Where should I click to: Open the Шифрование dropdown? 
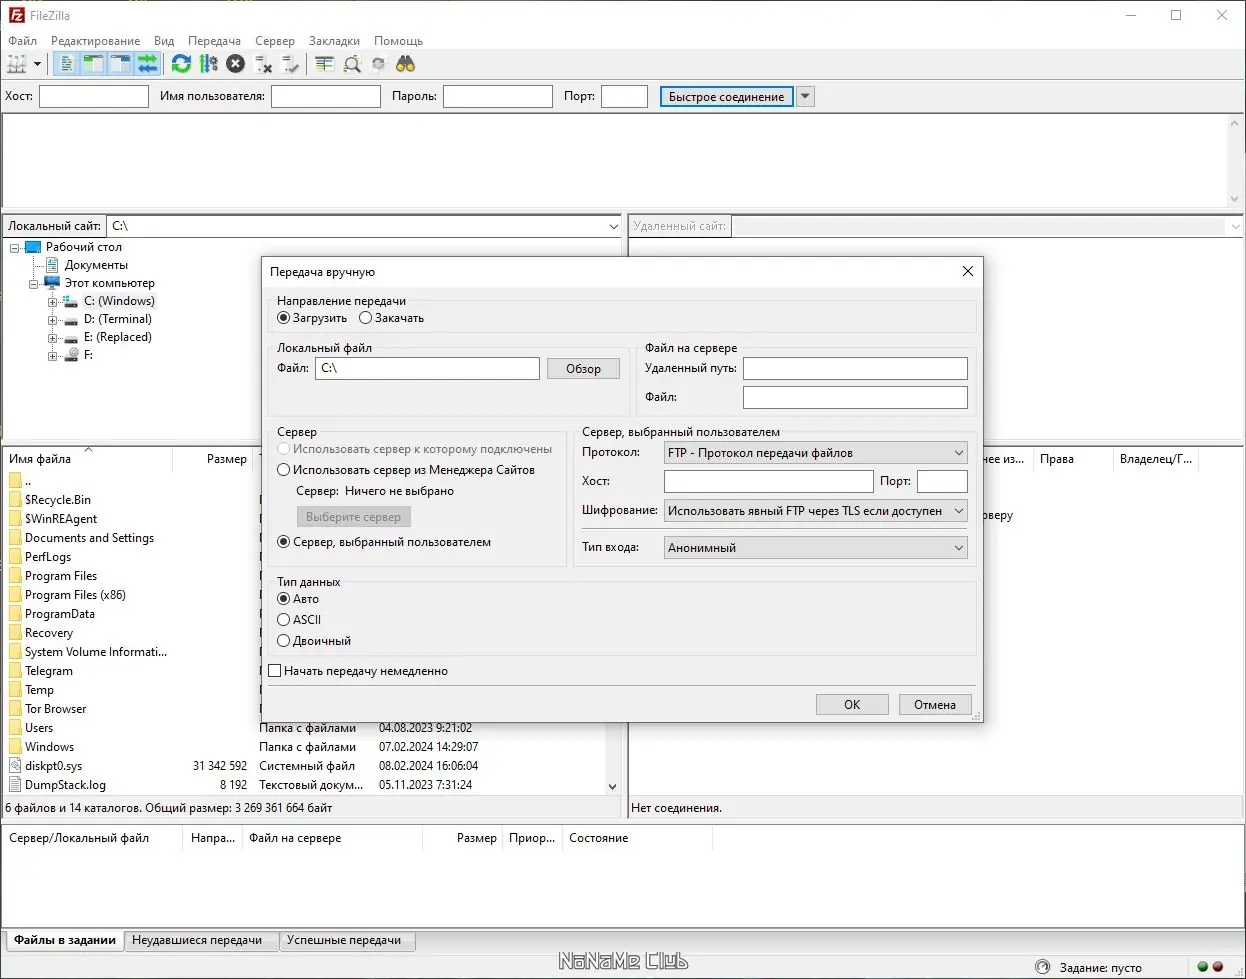pyautogui.click(x=815, y=511)
